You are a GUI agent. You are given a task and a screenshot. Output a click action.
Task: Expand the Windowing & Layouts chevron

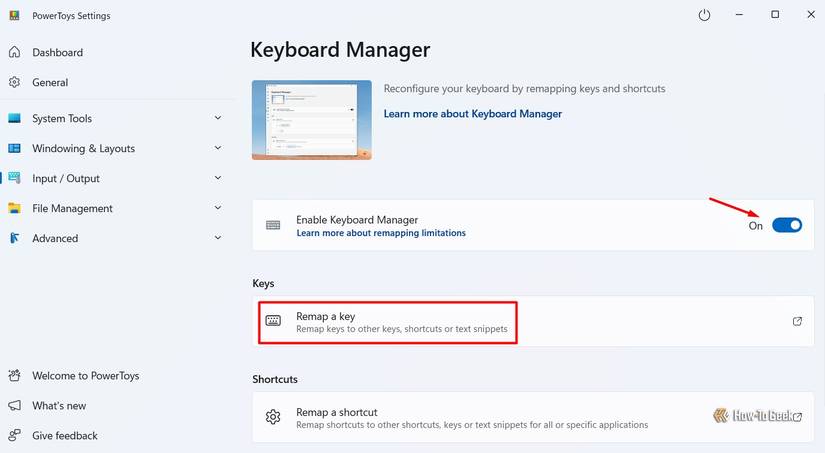click(x=218, y=148)
